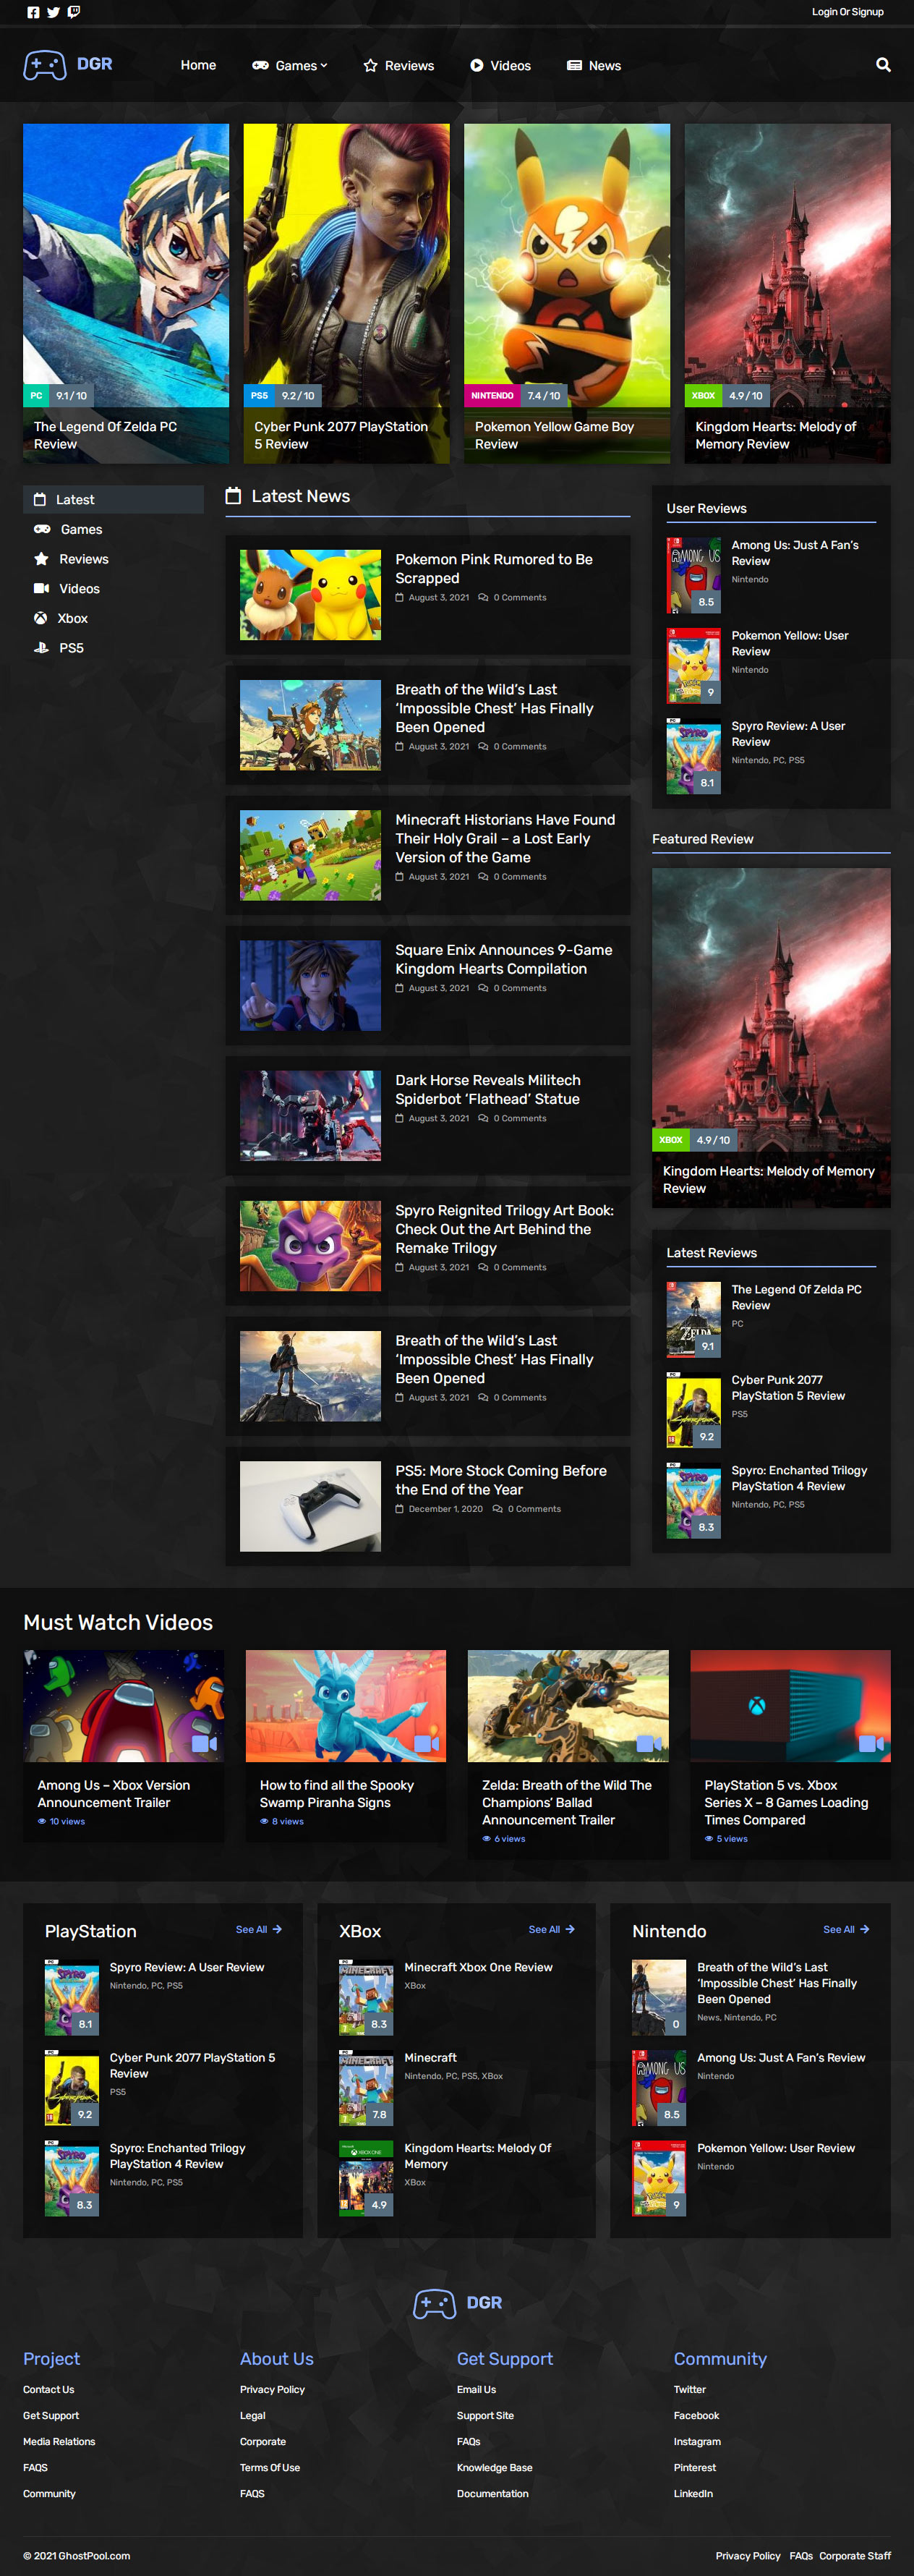Open Dark Horse Reveals Militech Spiderbot article
This screenshot has height=2576, width=914.
pyautogui.click(x=487, y=1090)
